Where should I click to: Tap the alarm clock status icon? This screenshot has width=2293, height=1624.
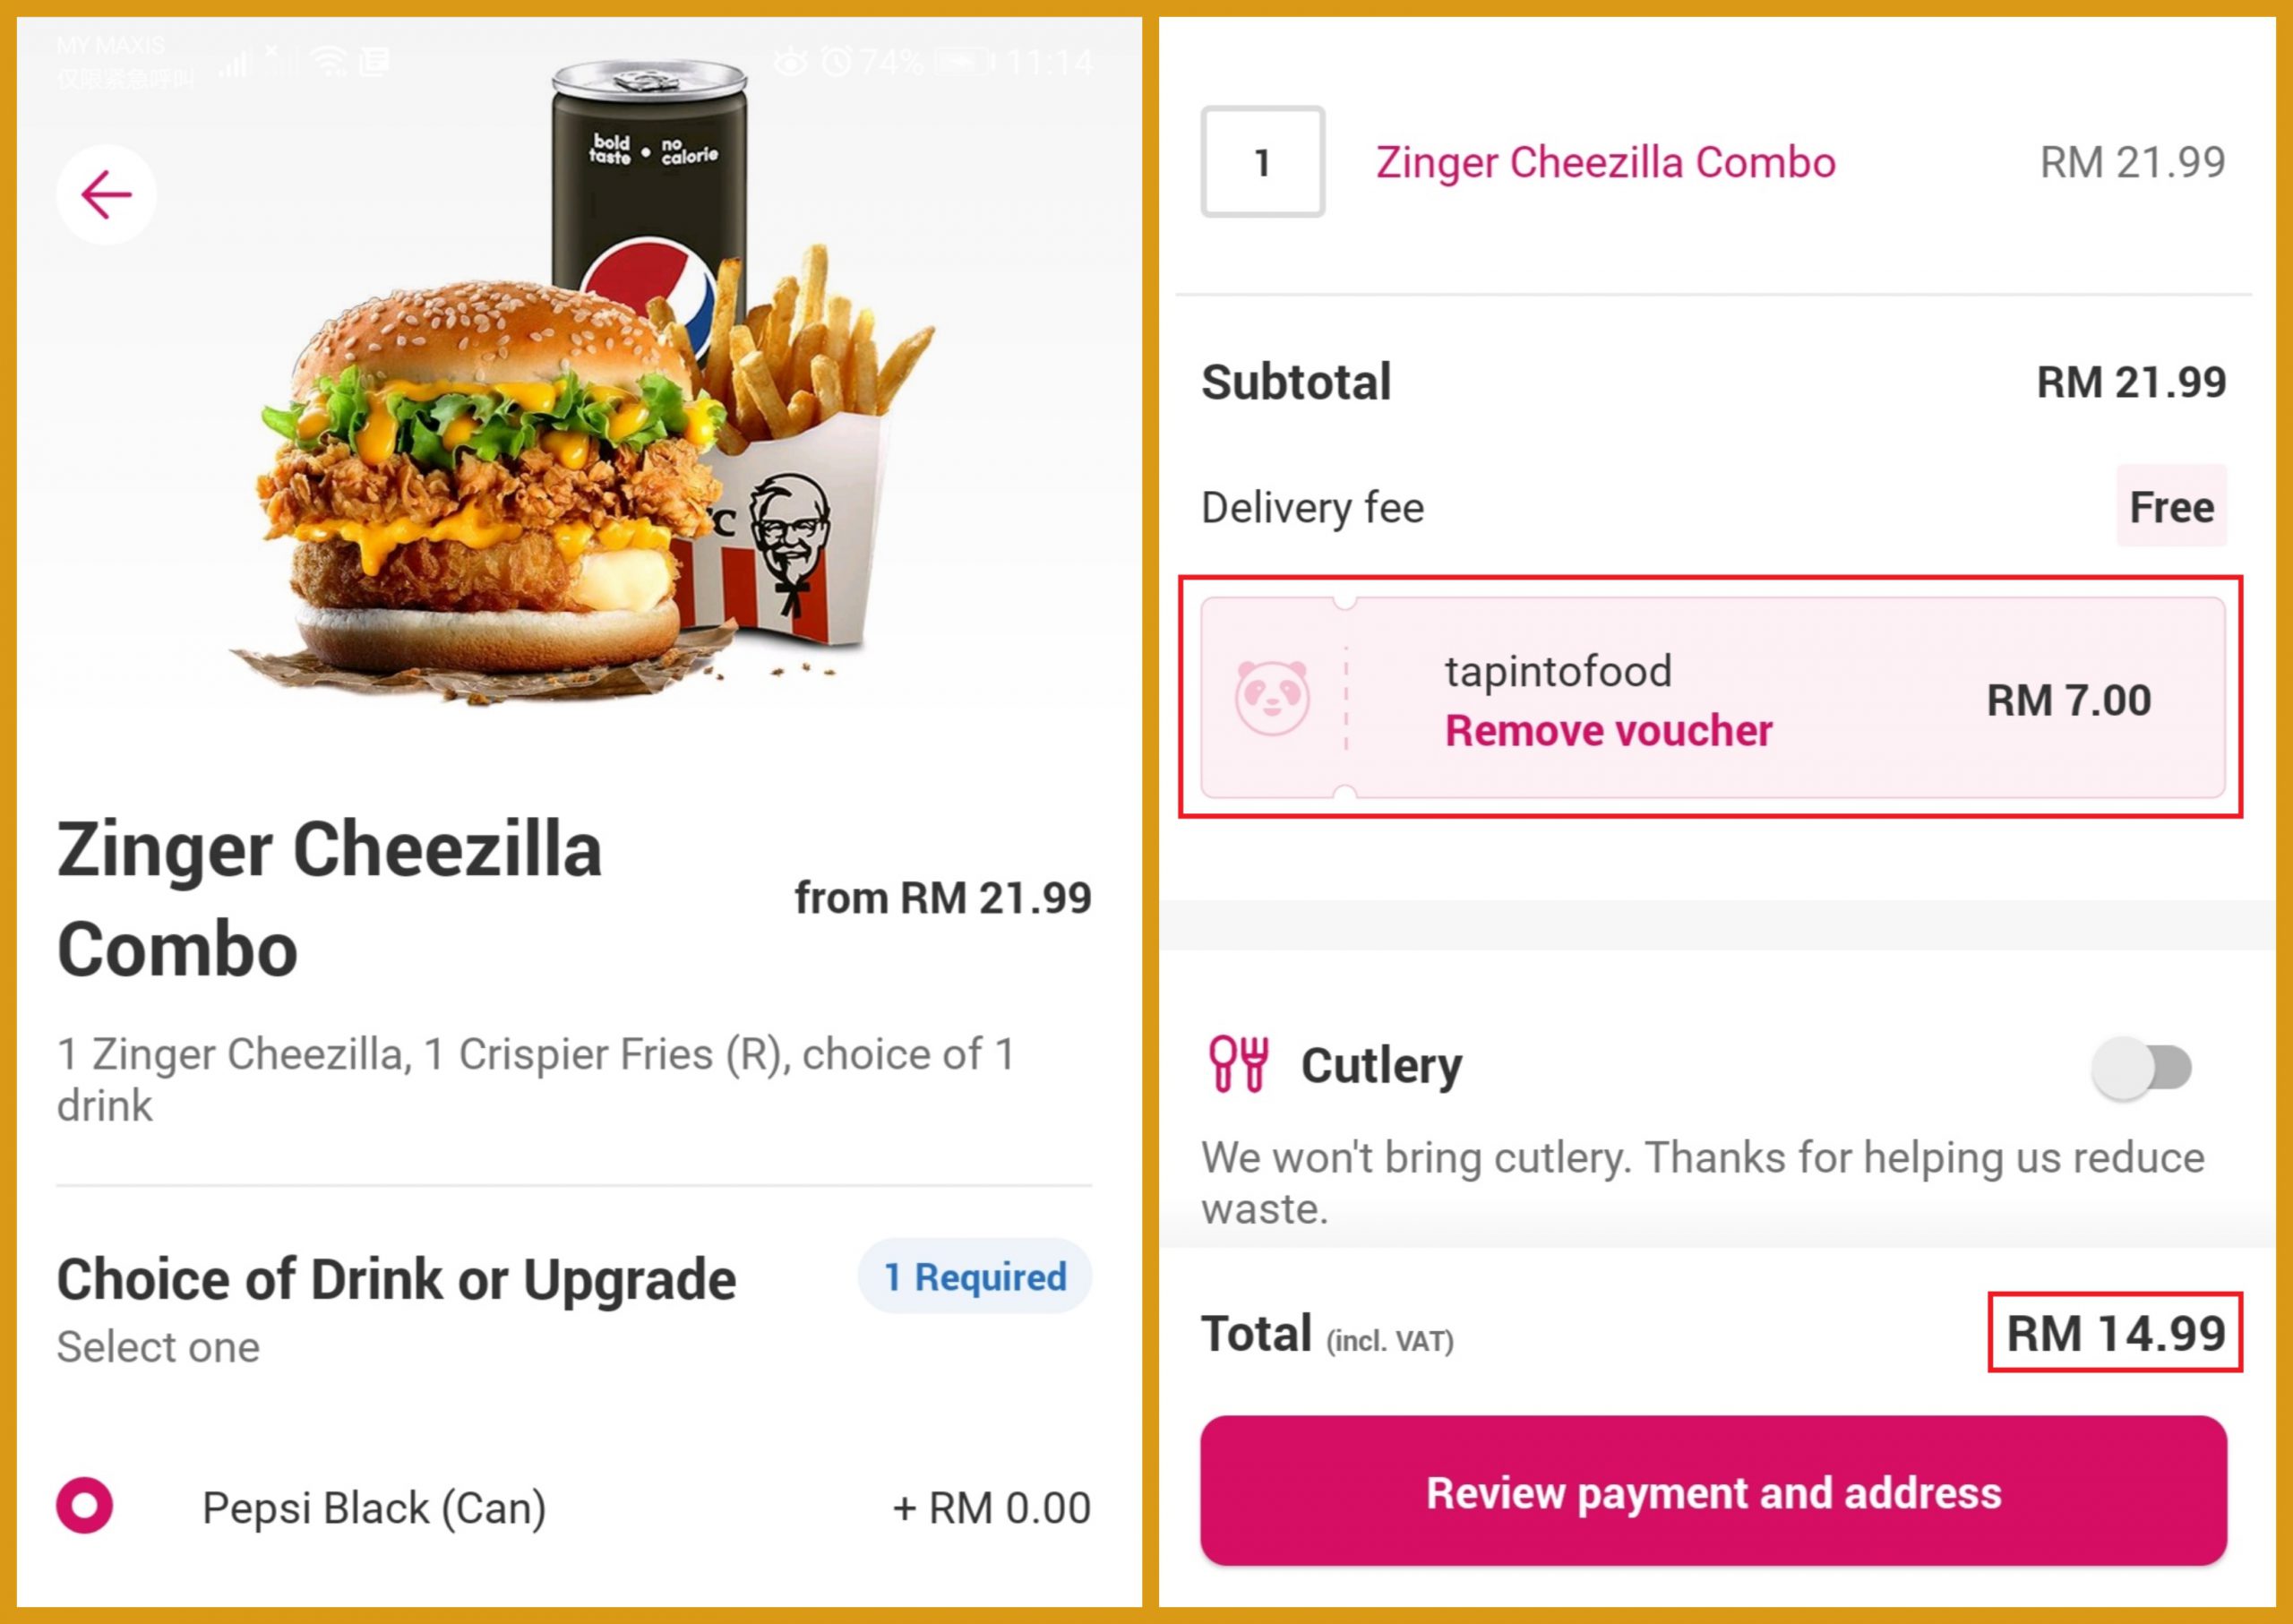pos(836,62)
